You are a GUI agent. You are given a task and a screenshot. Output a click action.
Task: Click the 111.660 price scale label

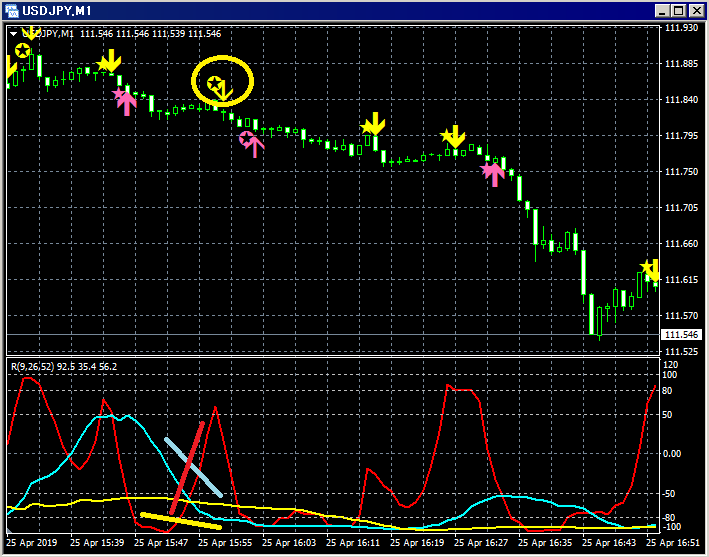681,244
